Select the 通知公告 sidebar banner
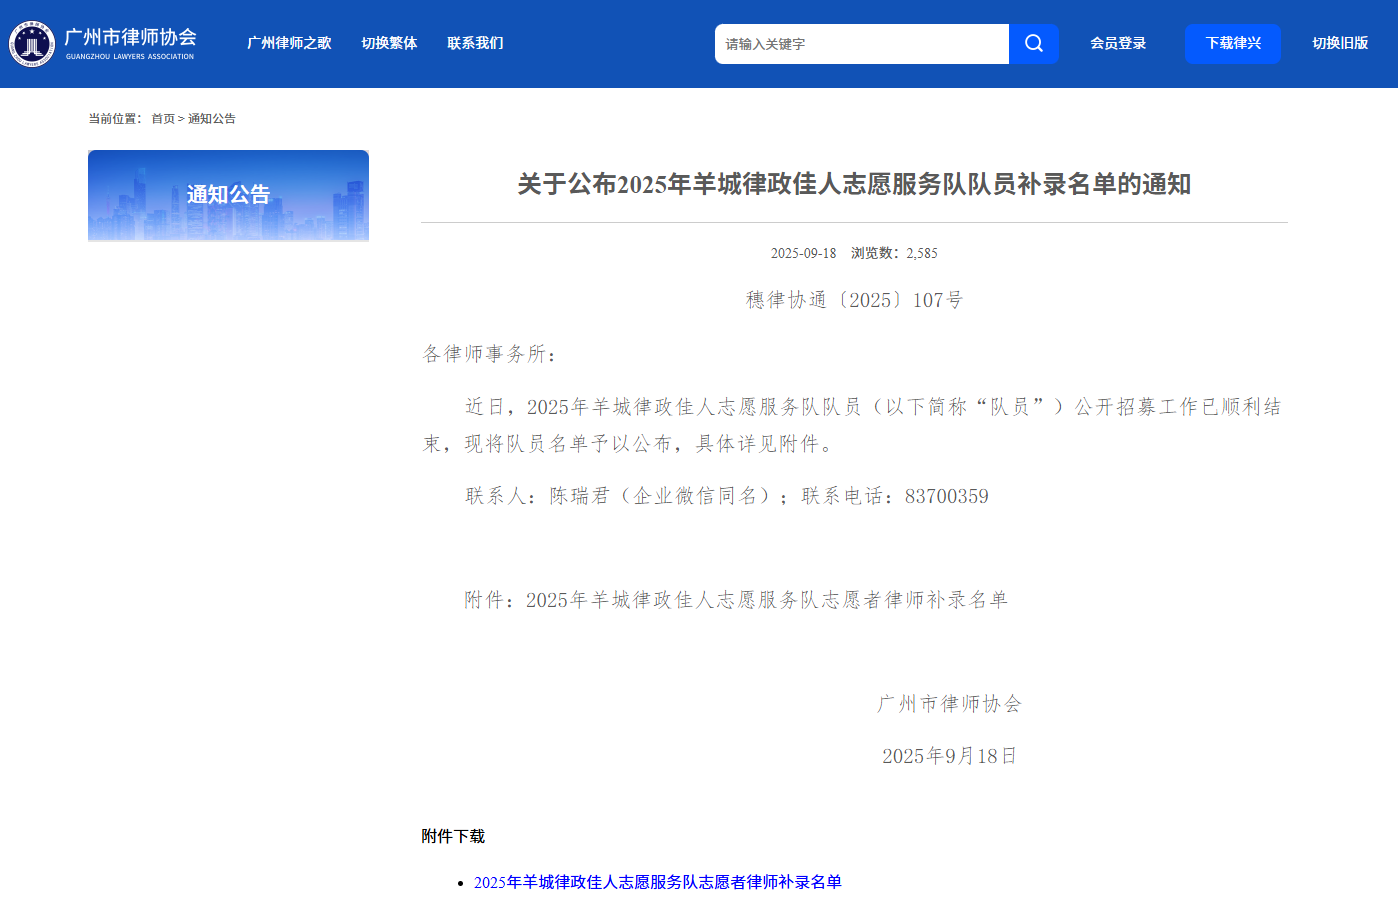This screenshot has width=1398, height=914. [228, 195]
